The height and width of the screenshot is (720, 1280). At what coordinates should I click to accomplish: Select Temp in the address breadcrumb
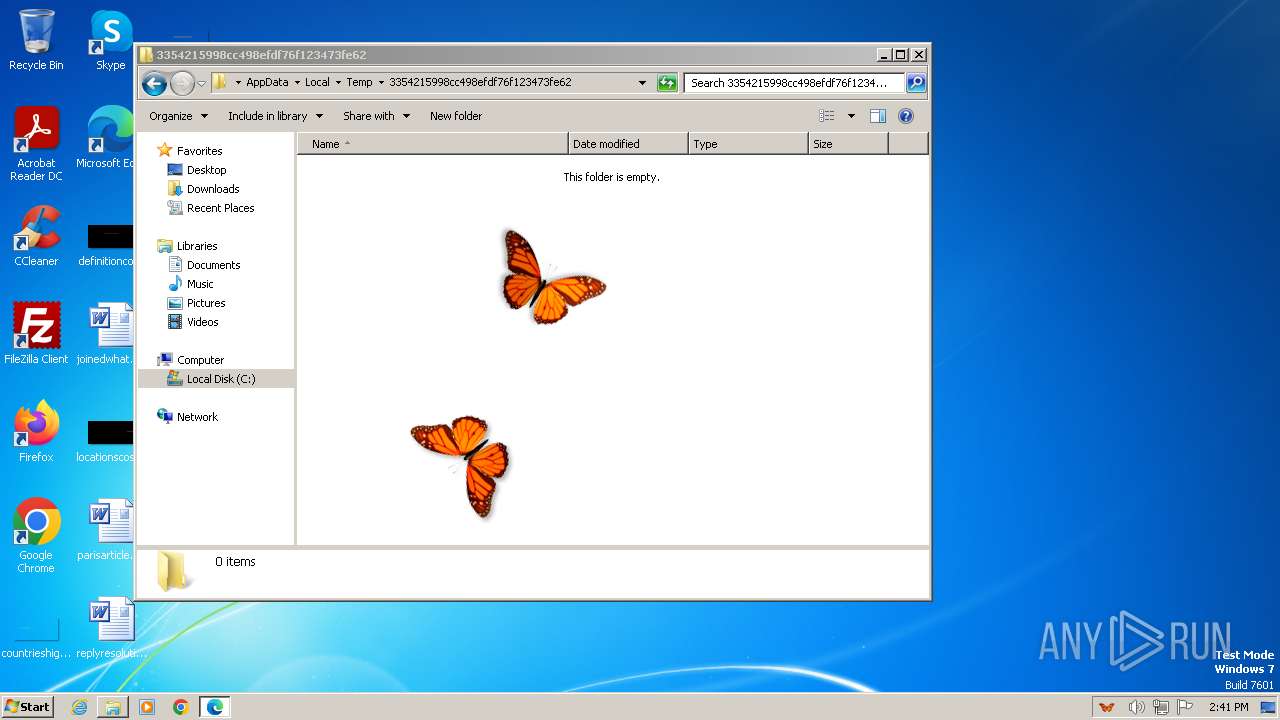(359, 83)
